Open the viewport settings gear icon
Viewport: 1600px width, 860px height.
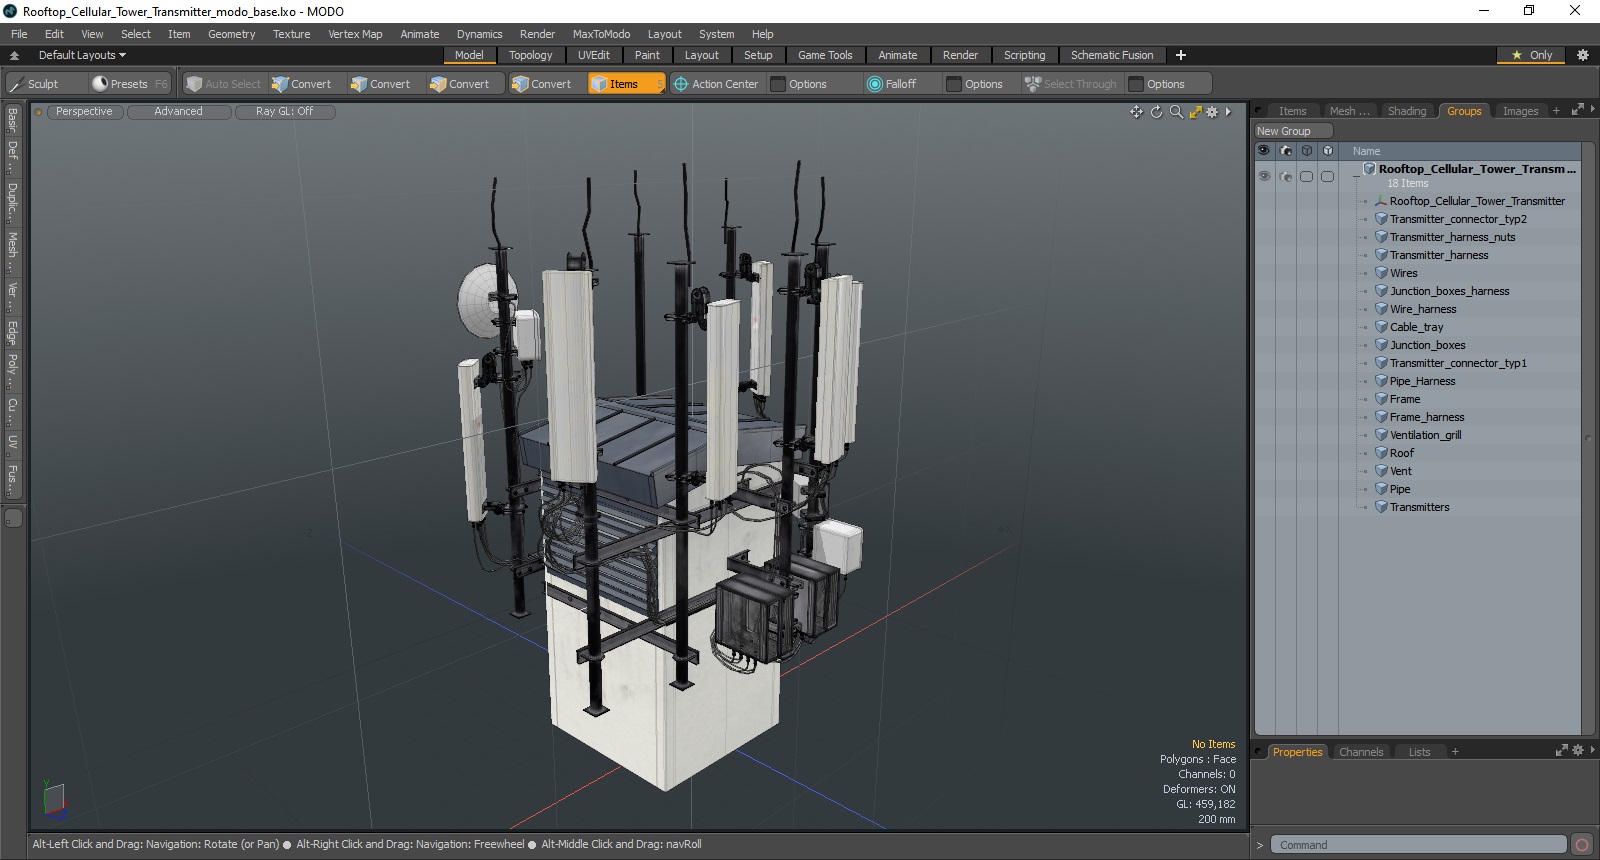pos(1212,112)
